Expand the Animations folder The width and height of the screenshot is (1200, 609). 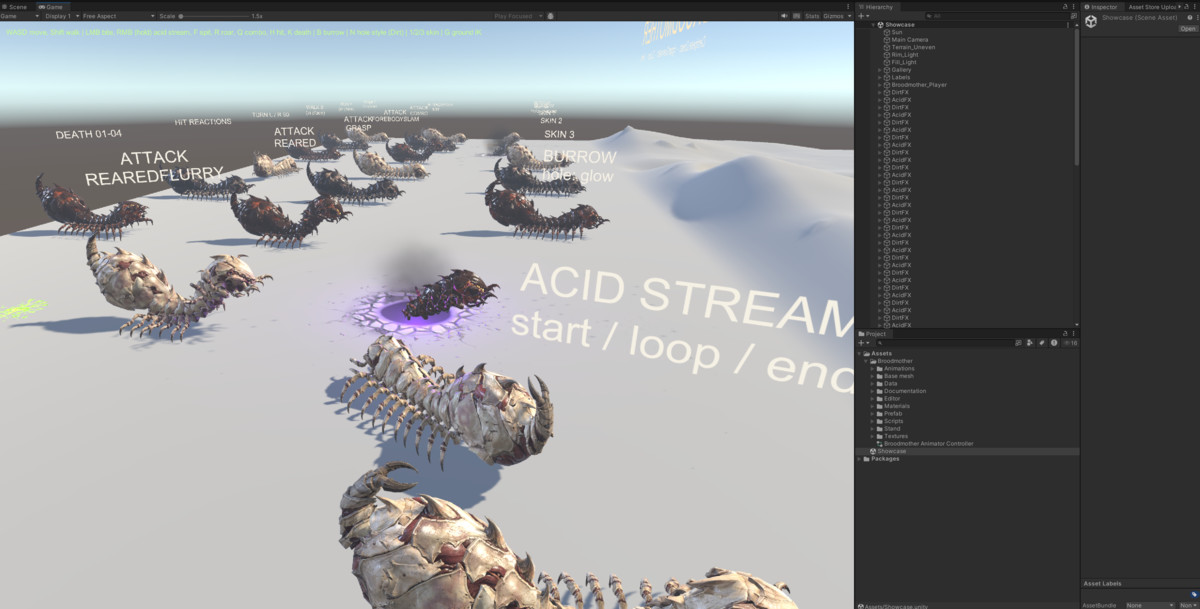[872, 369]
